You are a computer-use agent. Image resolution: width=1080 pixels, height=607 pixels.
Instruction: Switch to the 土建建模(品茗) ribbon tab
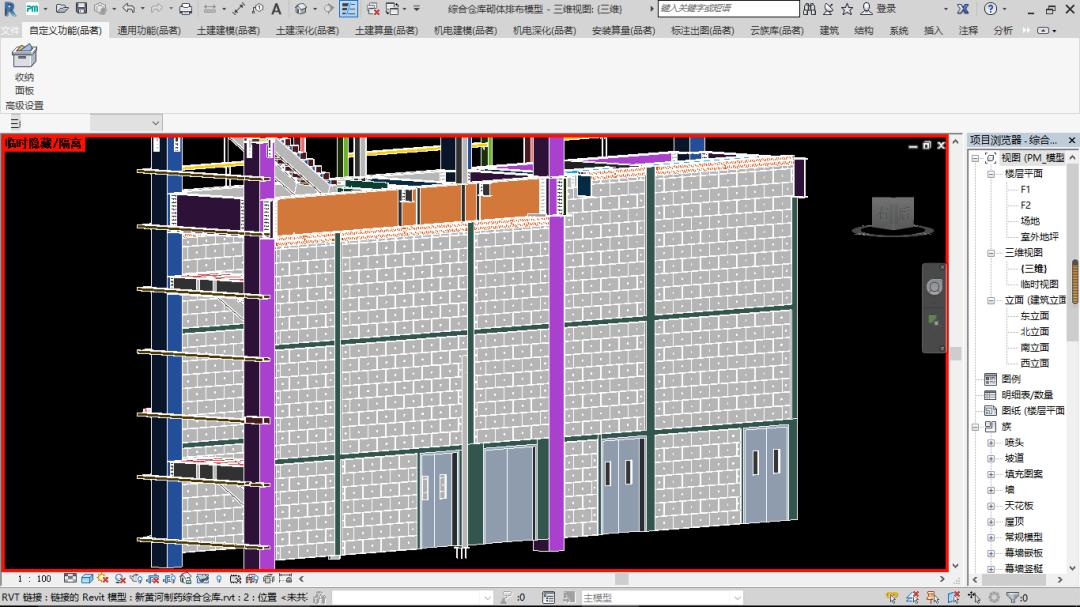click(227, 31)
